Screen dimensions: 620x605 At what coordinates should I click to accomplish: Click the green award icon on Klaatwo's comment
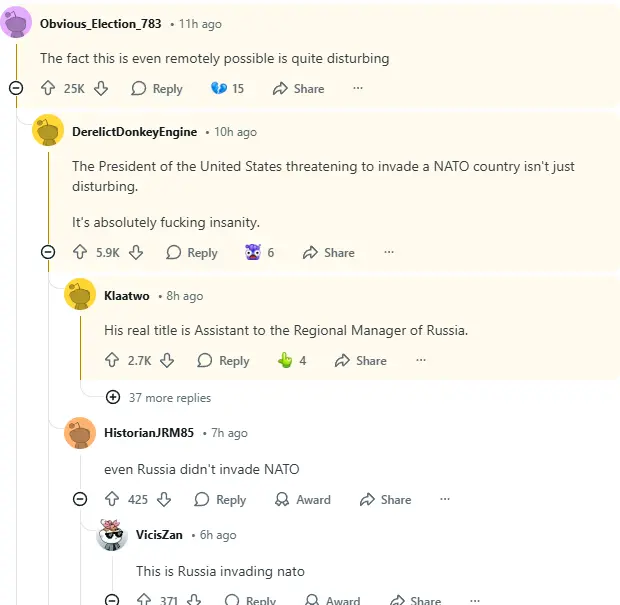[x=285, y=360]
